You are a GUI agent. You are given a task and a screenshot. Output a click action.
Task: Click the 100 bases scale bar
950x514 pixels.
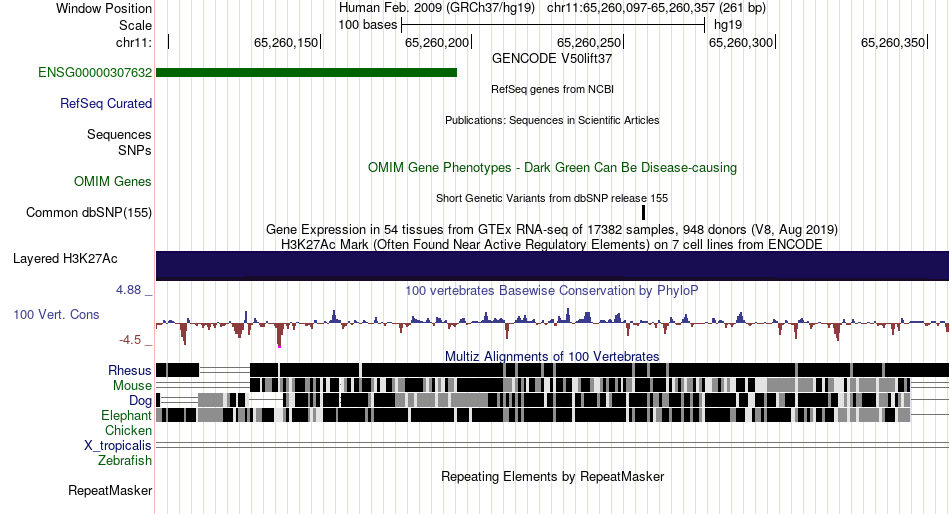point(553,25)
